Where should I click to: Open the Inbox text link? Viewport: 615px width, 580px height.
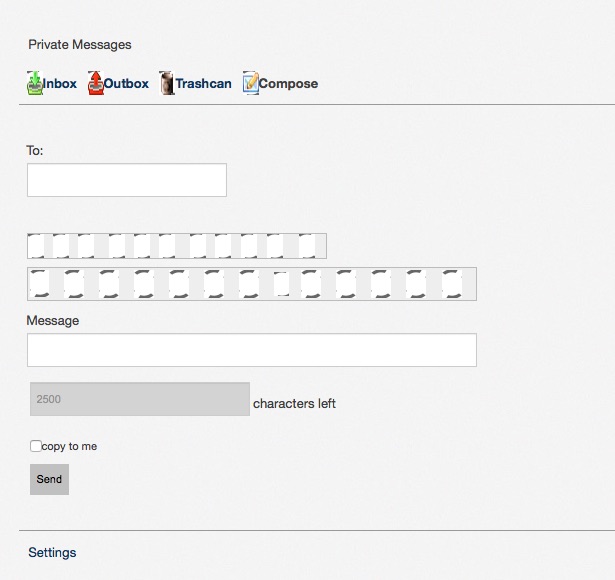60,84
